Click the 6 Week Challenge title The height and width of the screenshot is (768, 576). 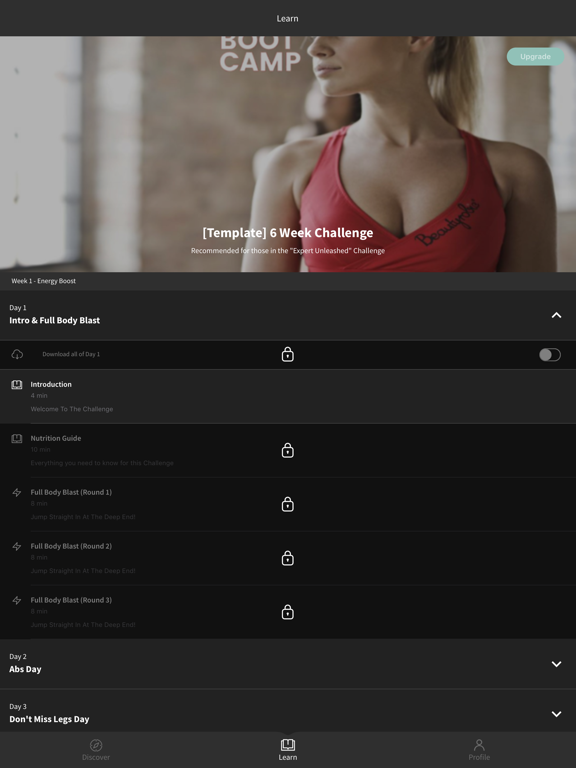coord(288,233)
